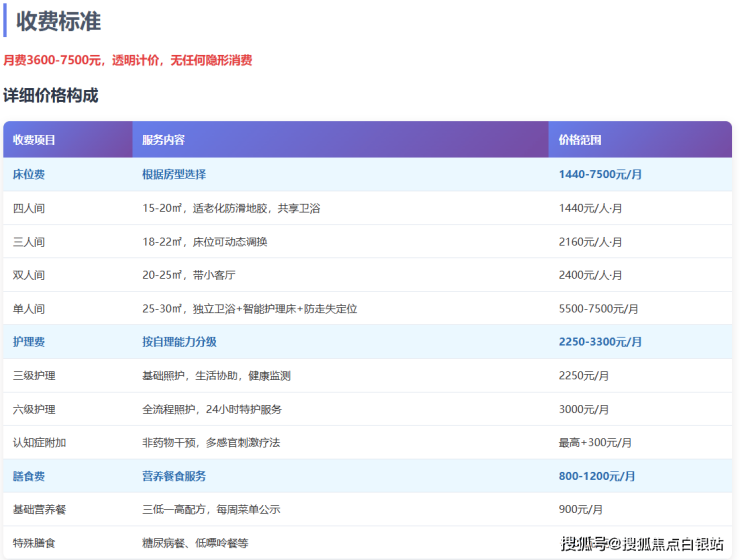Click the 收费项目 column header
740x560 pixels.
click(x=34, y=140)
